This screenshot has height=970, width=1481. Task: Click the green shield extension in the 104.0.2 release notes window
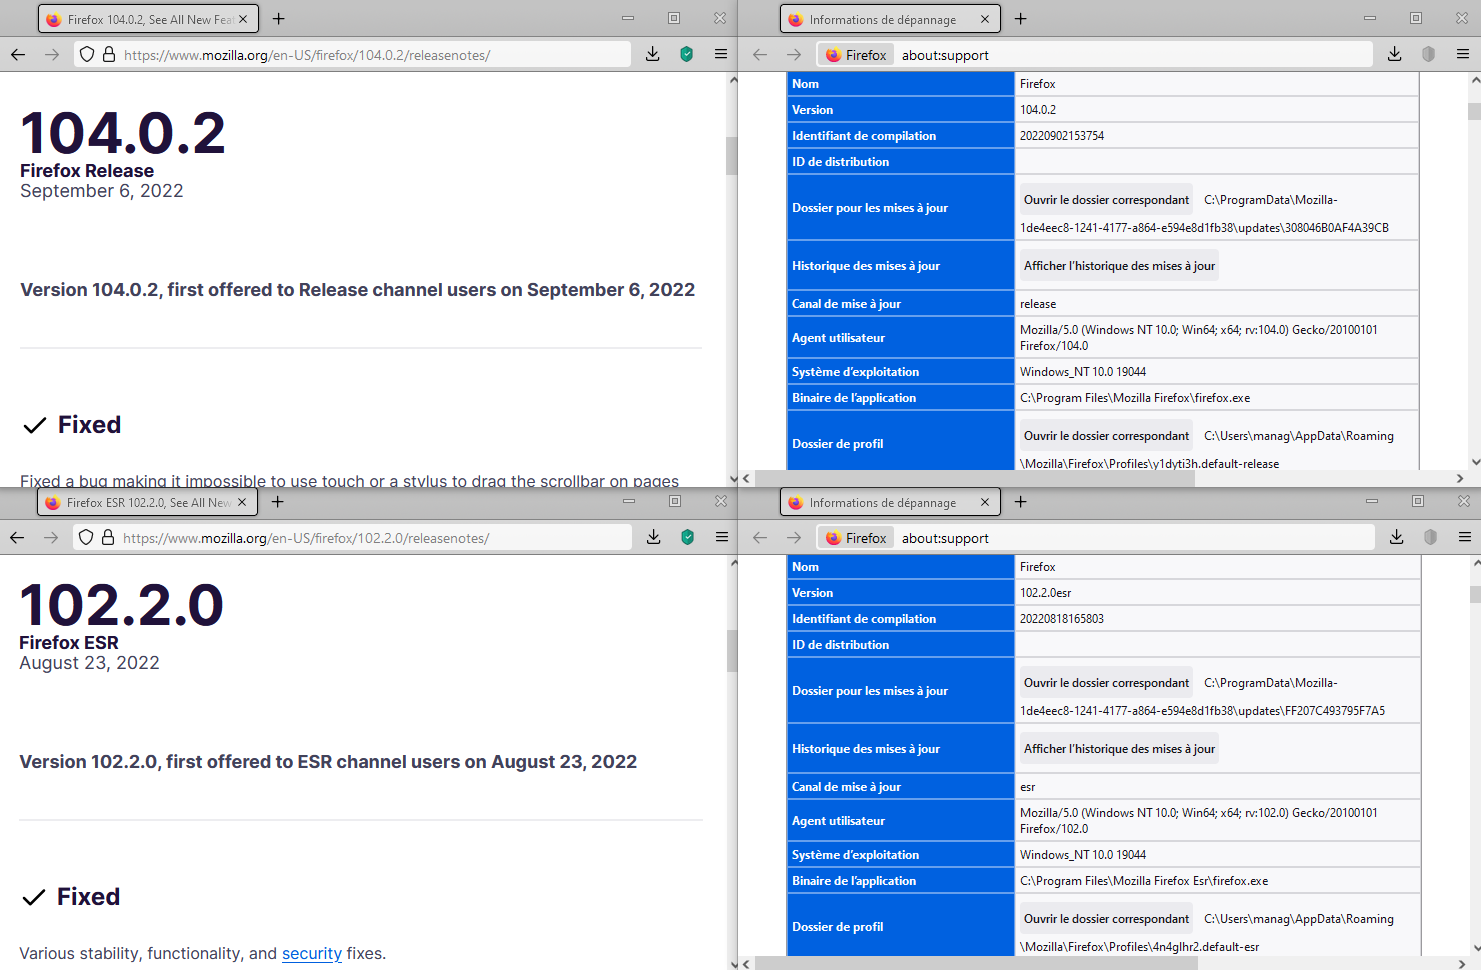(x=687, y=55)
